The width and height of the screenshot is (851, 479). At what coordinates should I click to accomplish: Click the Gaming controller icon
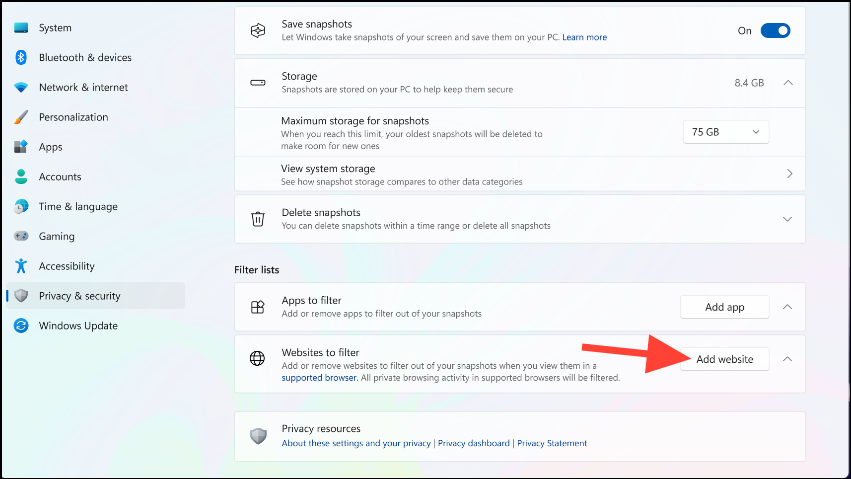pyautogui.click(x=21, y=236)
